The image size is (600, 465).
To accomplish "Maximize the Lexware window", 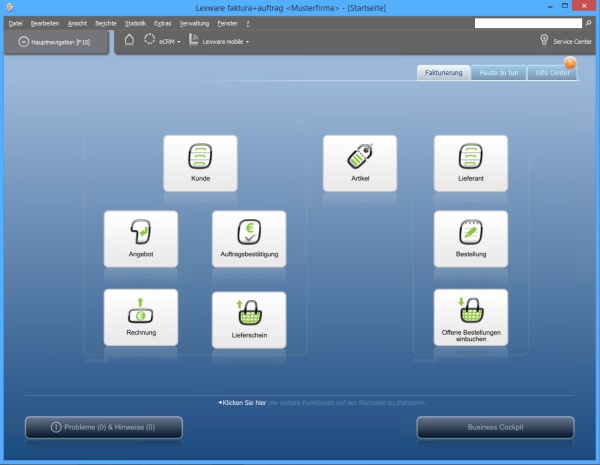I will click(x=565, y=6).
